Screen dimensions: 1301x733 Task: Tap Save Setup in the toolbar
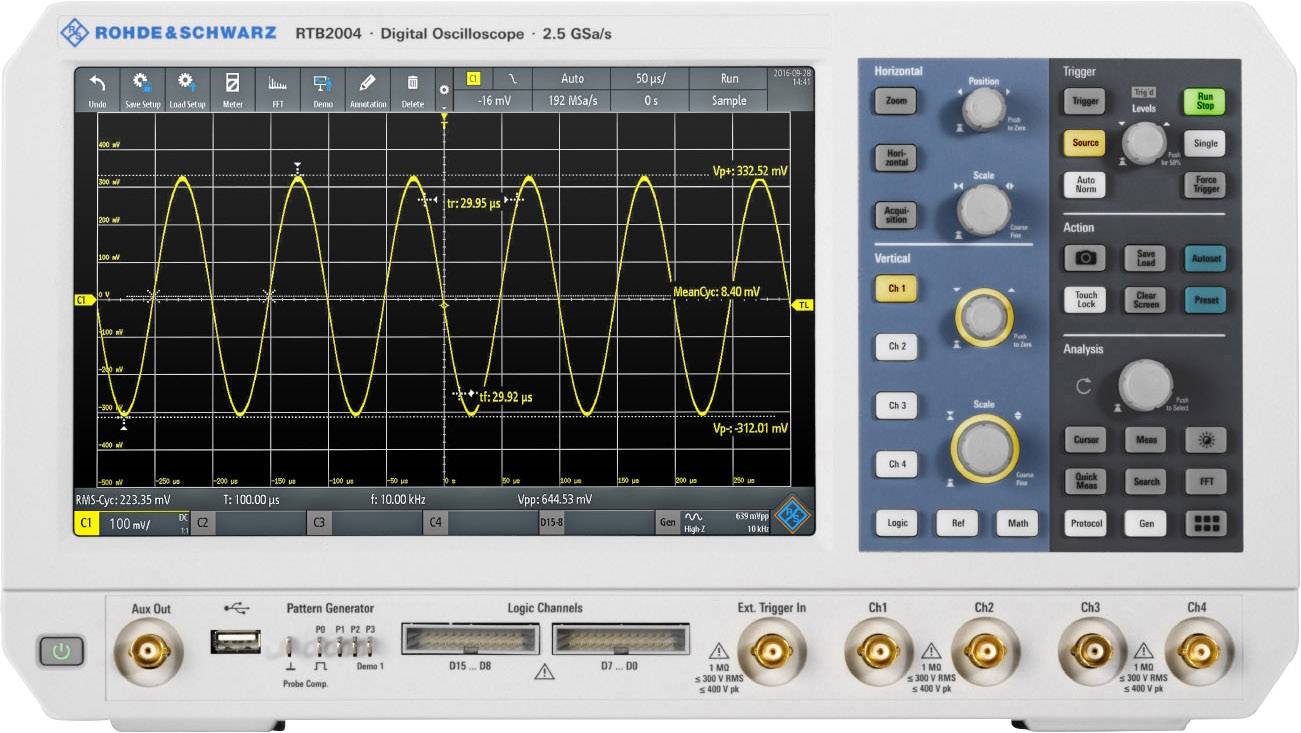pos(141,85)
